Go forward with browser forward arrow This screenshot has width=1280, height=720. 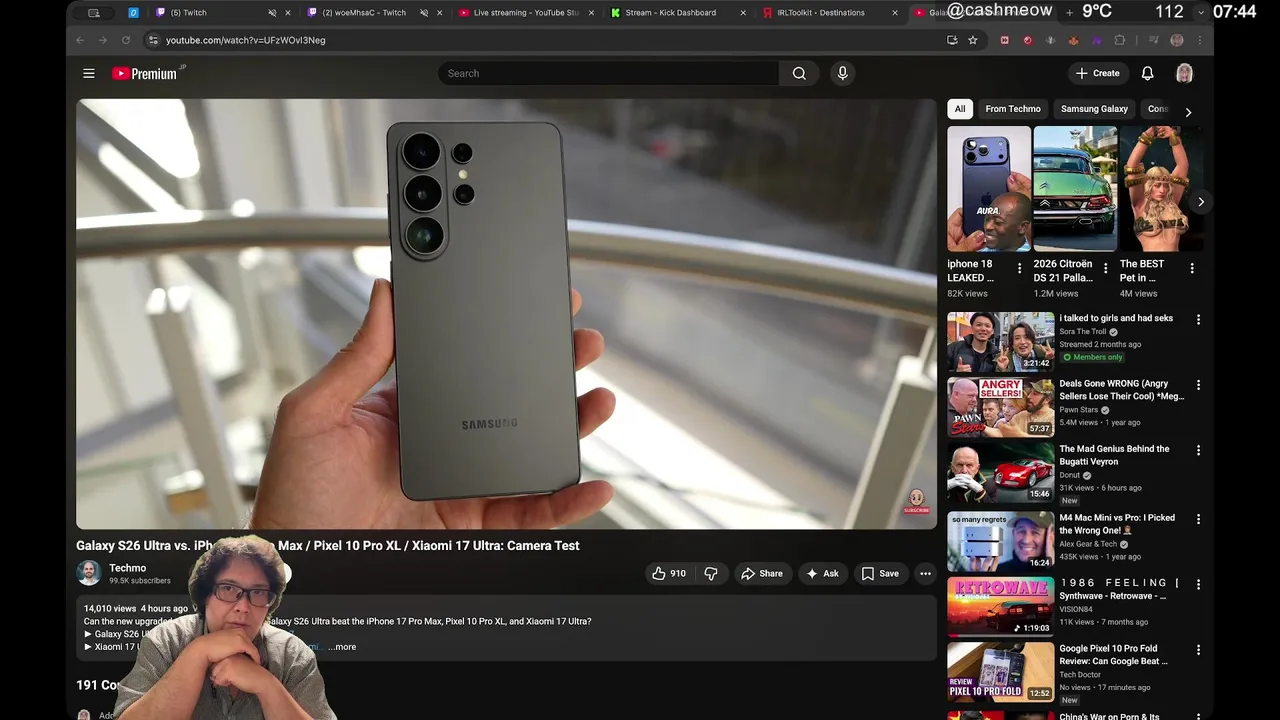pyautogui.click(x=103, y=40)
